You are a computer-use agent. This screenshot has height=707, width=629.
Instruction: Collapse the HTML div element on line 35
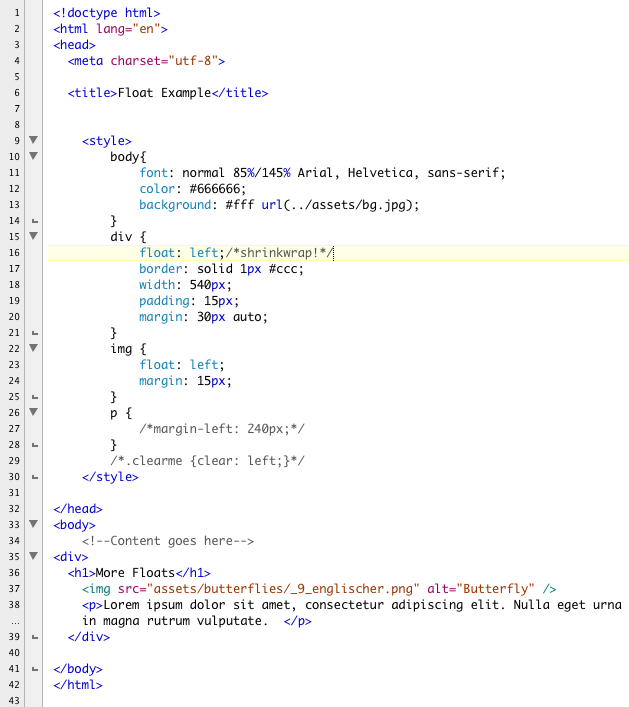click(33, 557)
